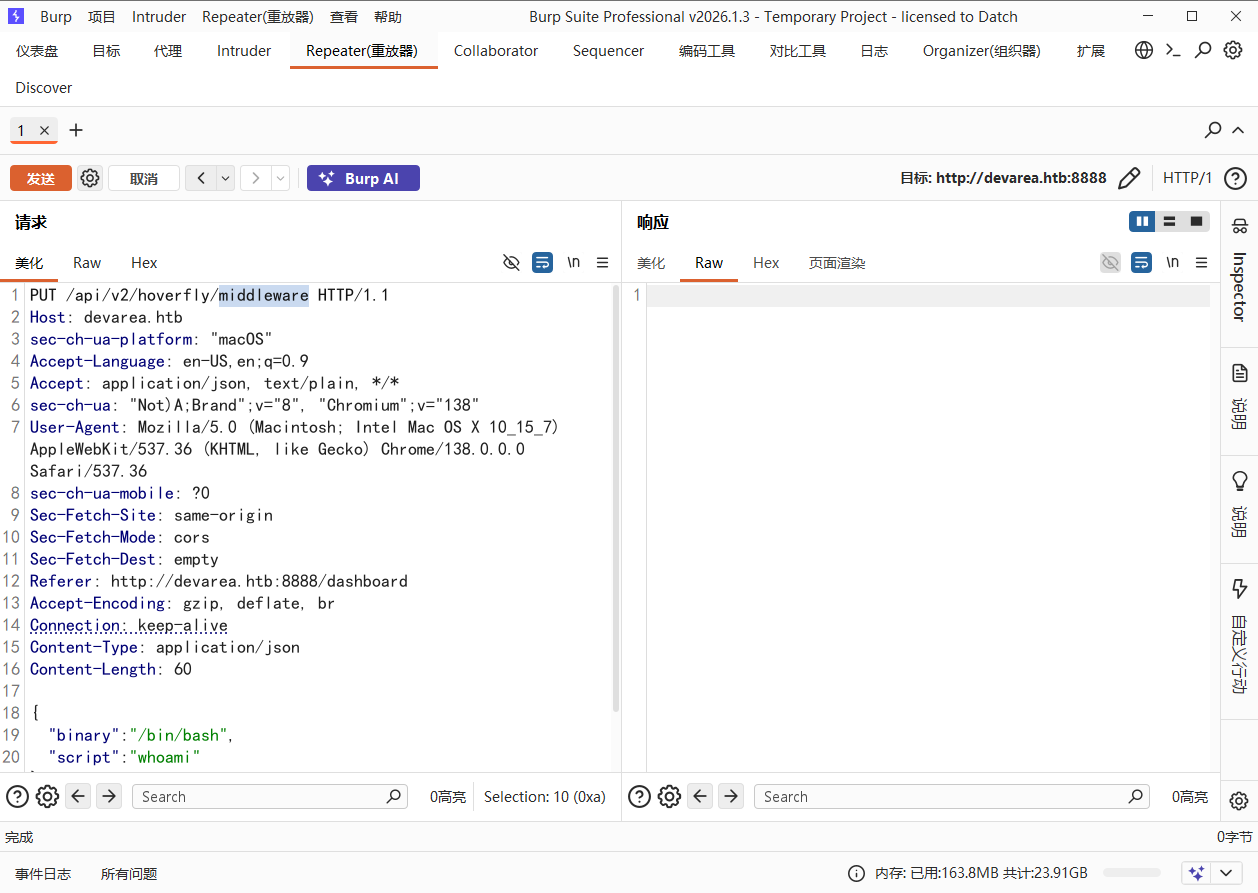Open HTTP/1 protocol selector

[1187, 178]
